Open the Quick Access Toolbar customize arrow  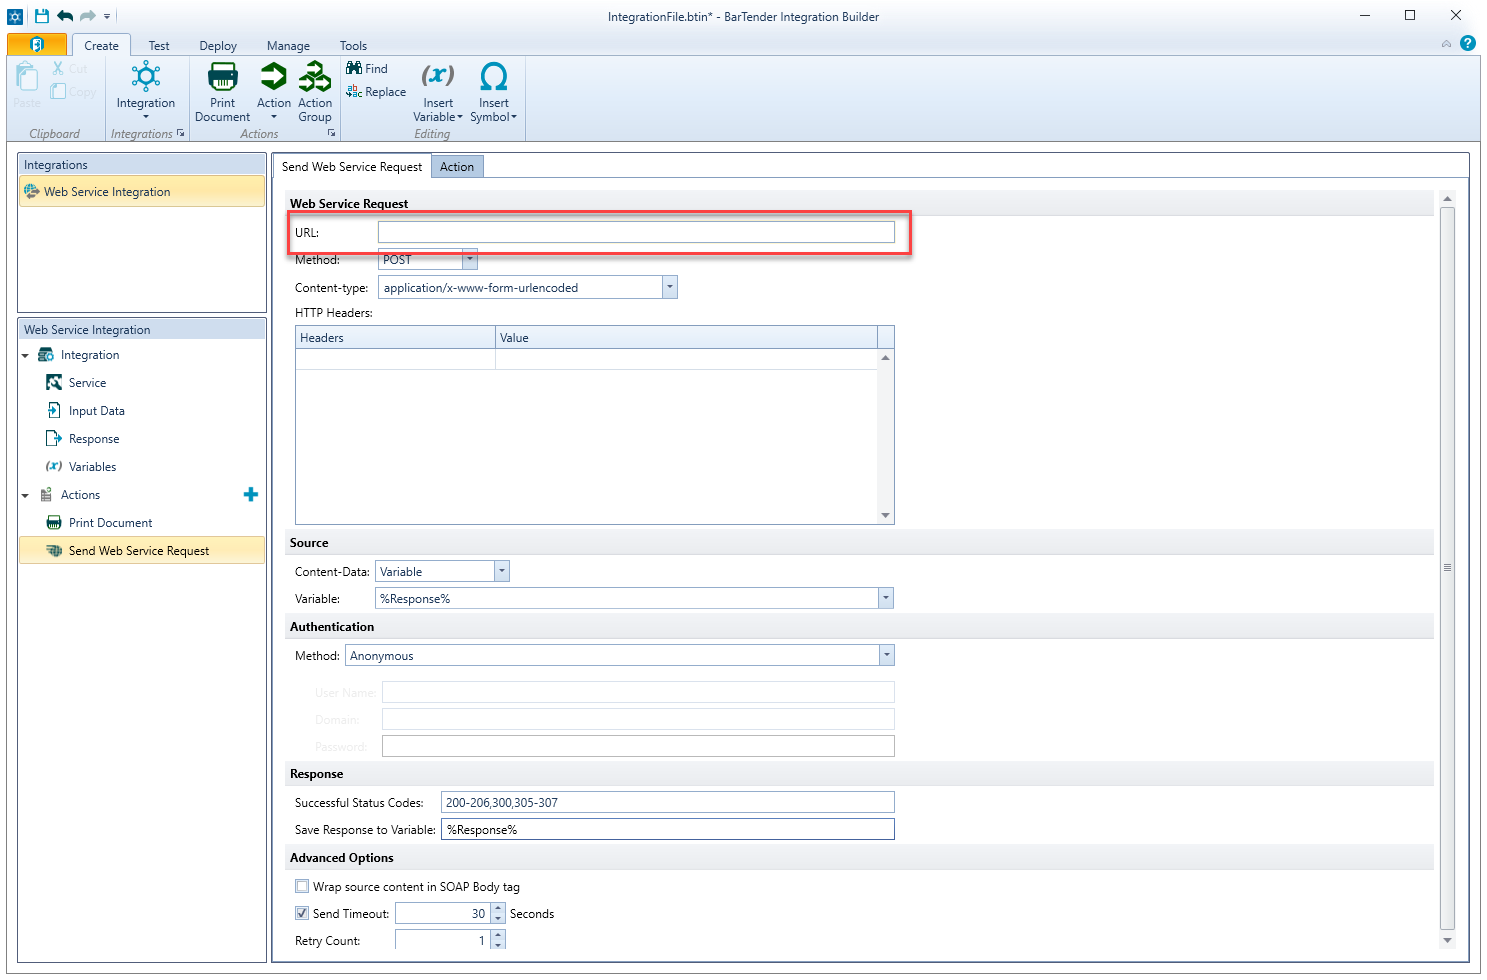107,17
